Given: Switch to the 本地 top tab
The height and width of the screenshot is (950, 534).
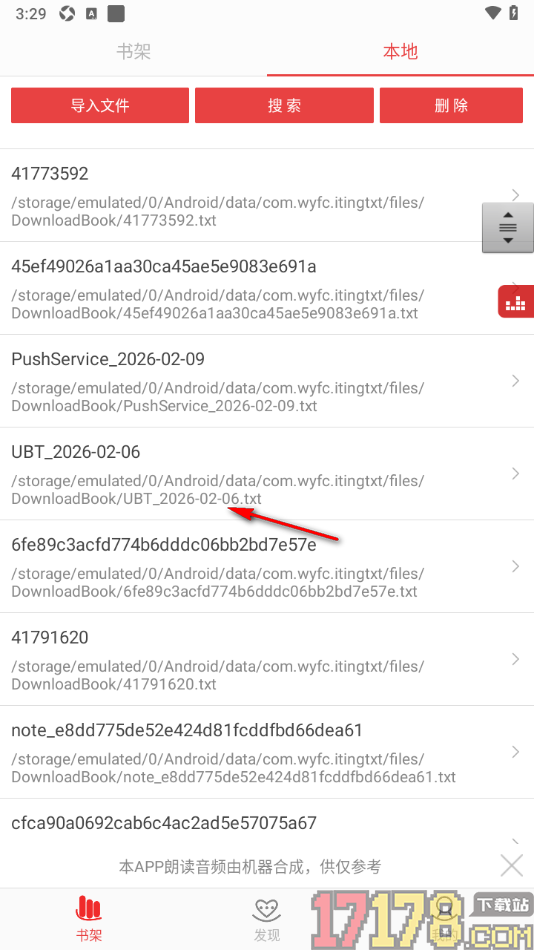Looking at the screenshot, I should click(401, 52).
